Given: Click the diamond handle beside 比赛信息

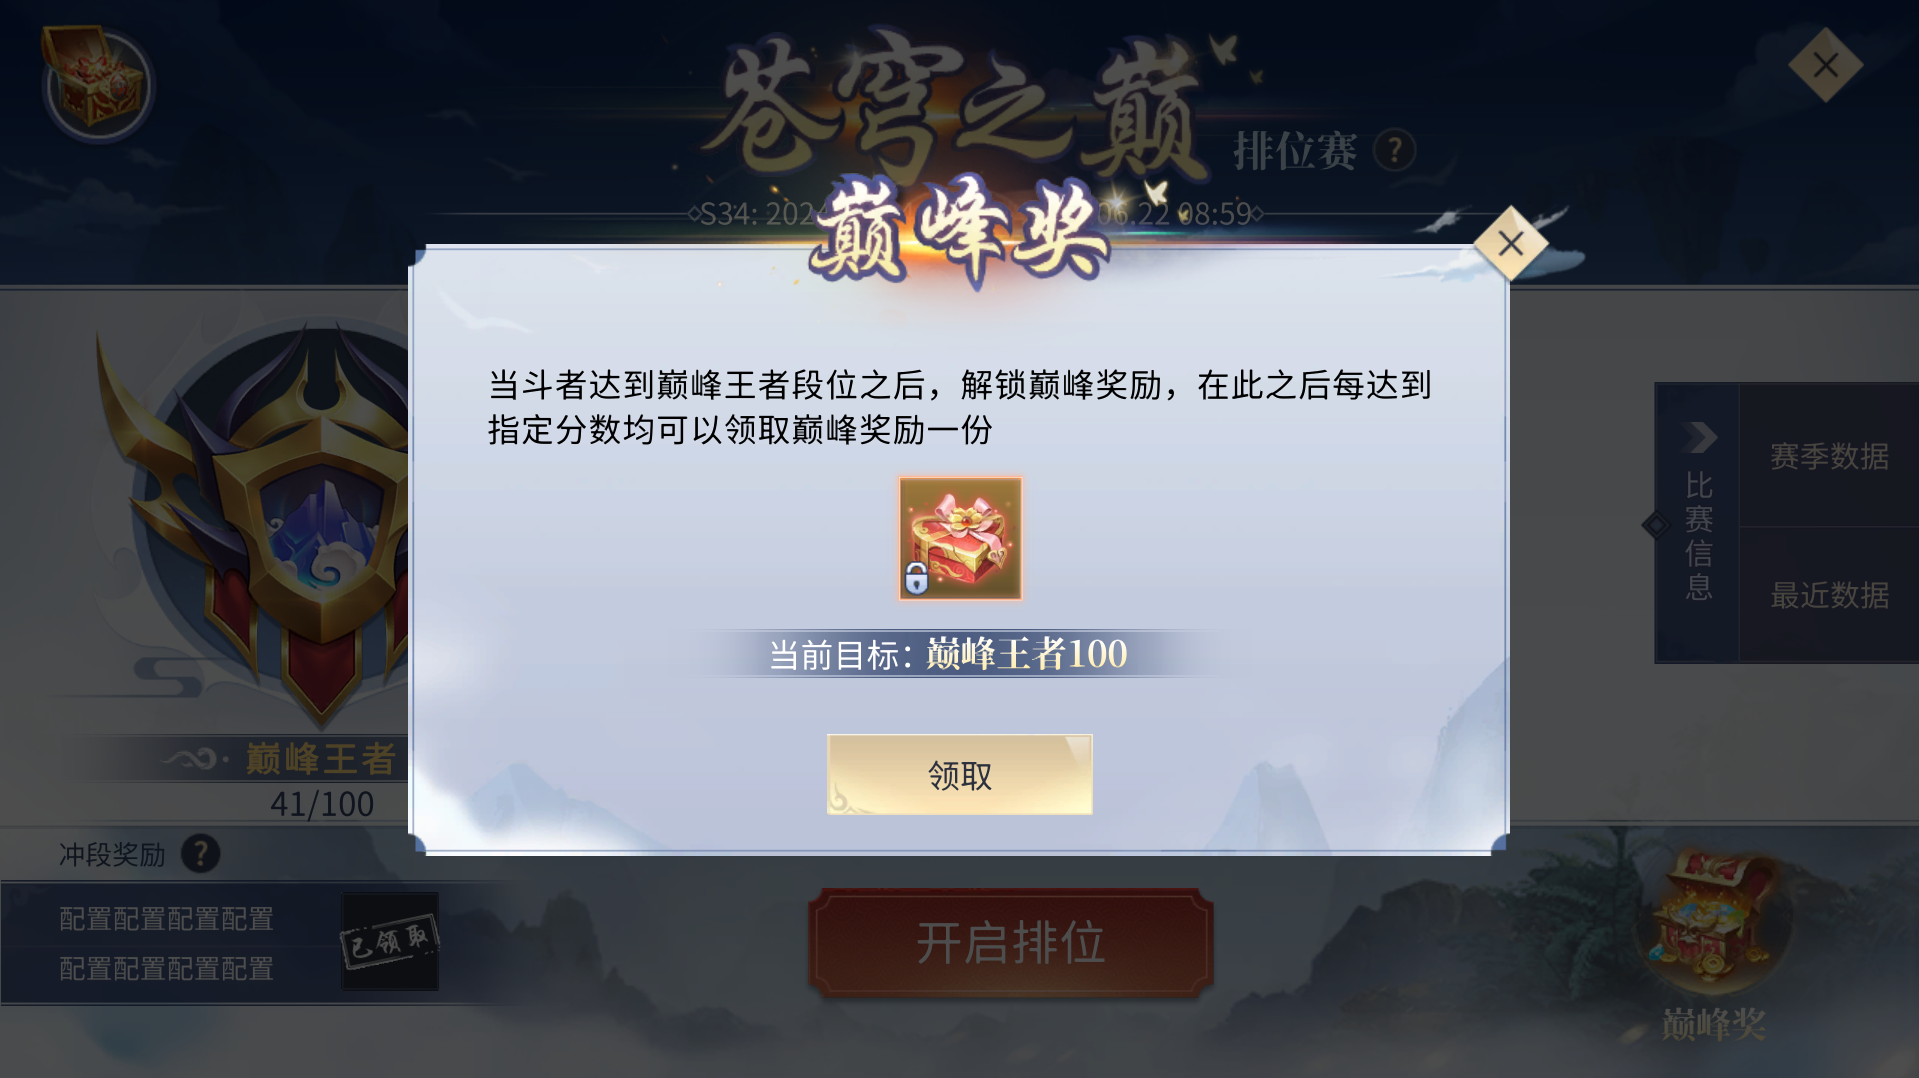Looking at the screenshot, I should point(1656,525).
